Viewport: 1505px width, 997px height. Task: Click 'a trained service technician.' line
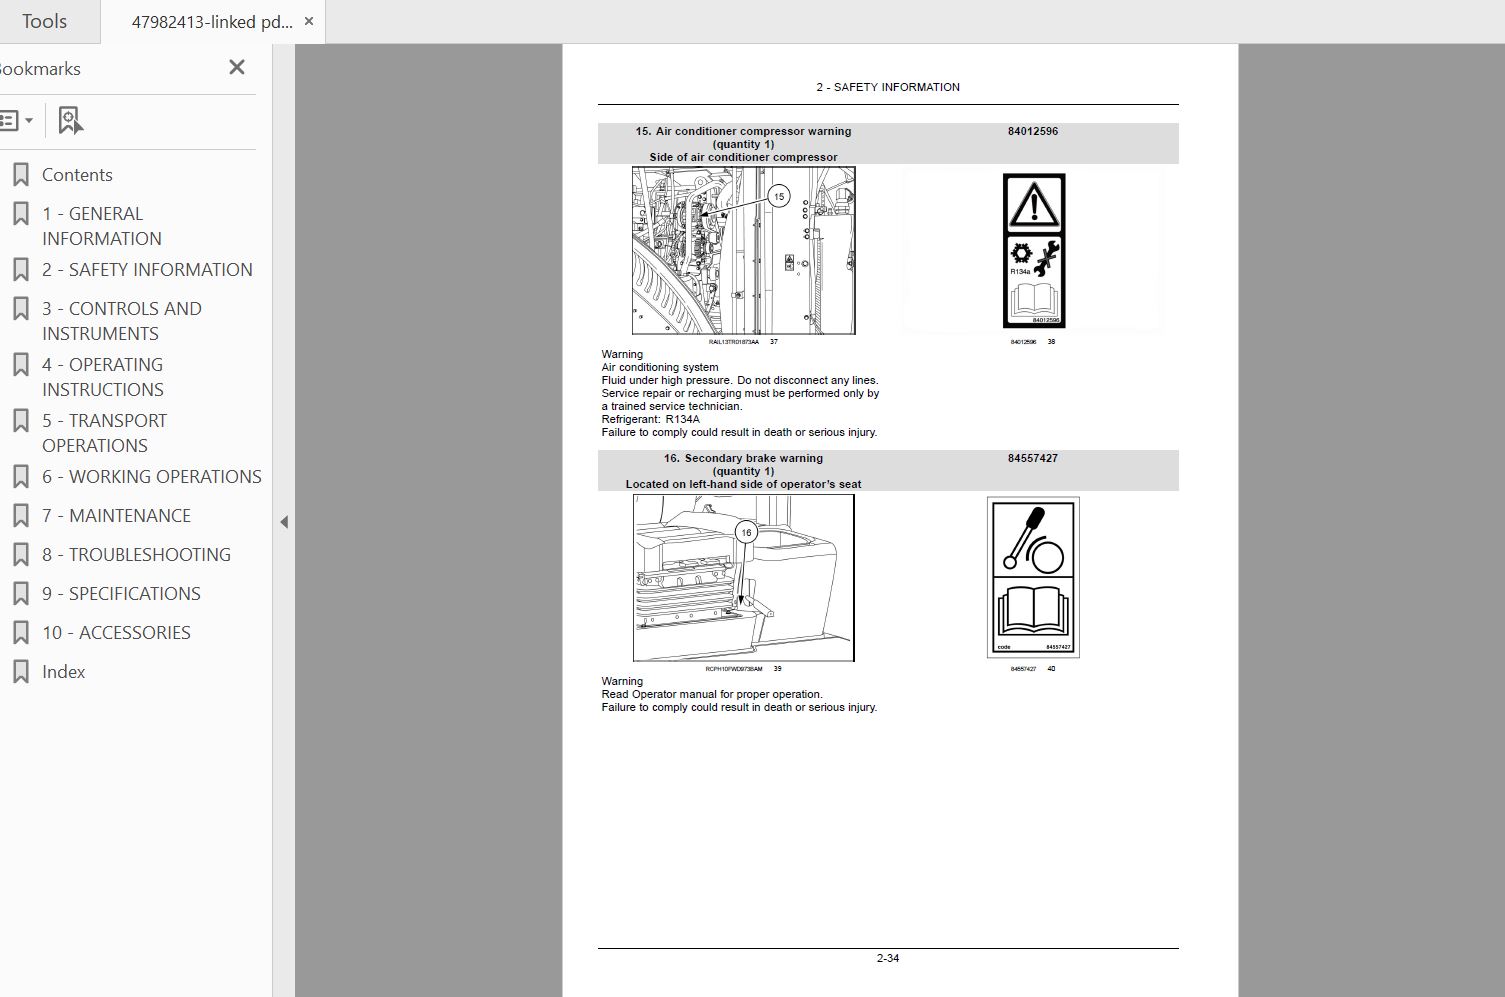click(x=672, y=406)
